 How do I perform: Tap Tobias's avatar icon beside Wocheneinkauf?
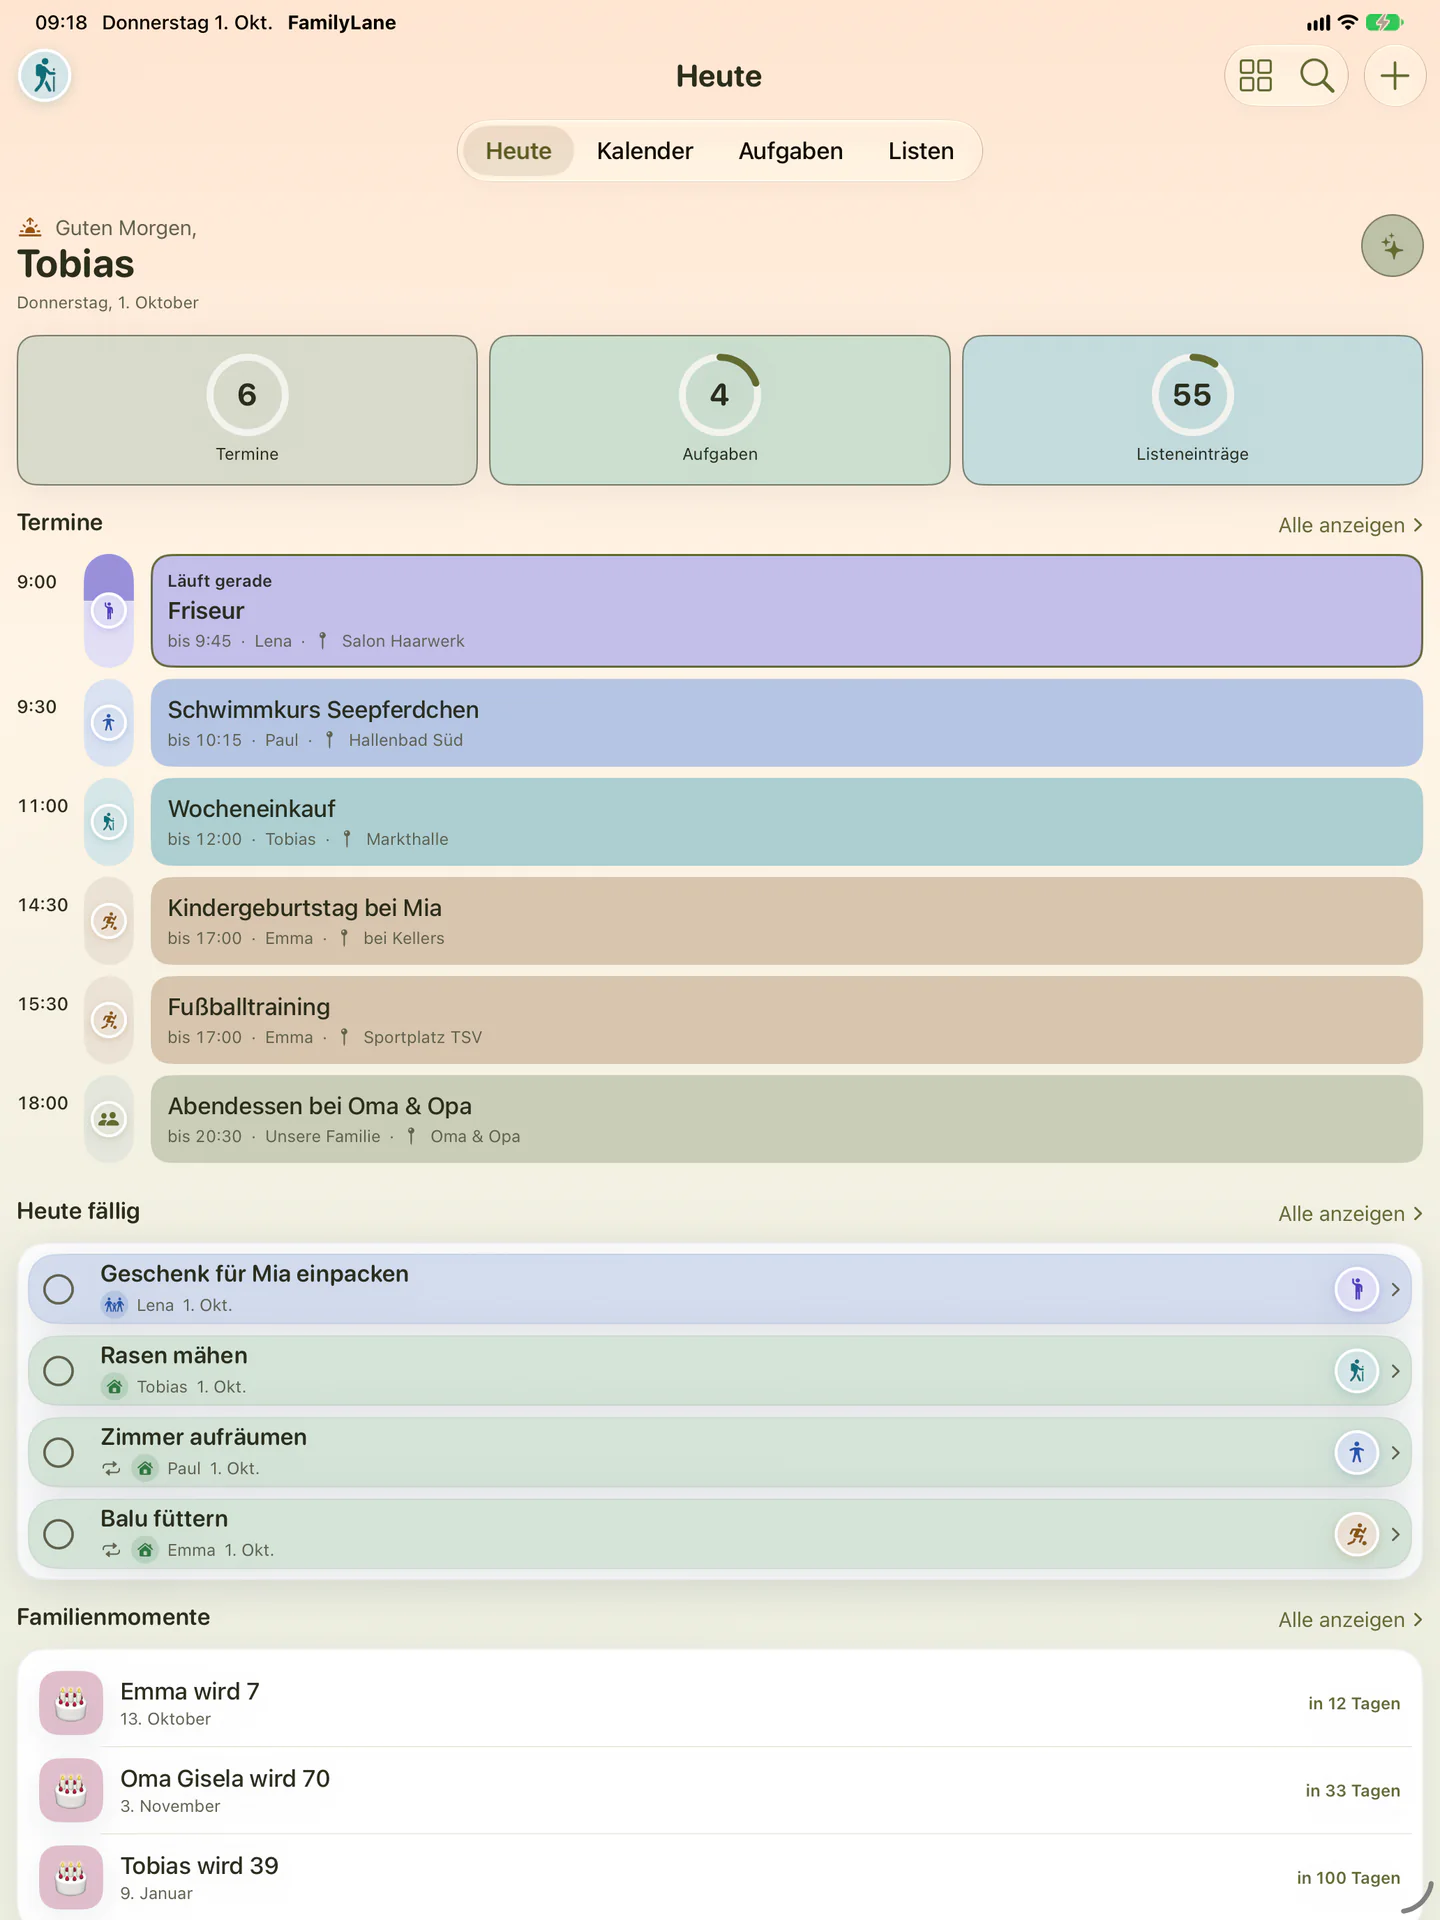(x=109, y=822)
